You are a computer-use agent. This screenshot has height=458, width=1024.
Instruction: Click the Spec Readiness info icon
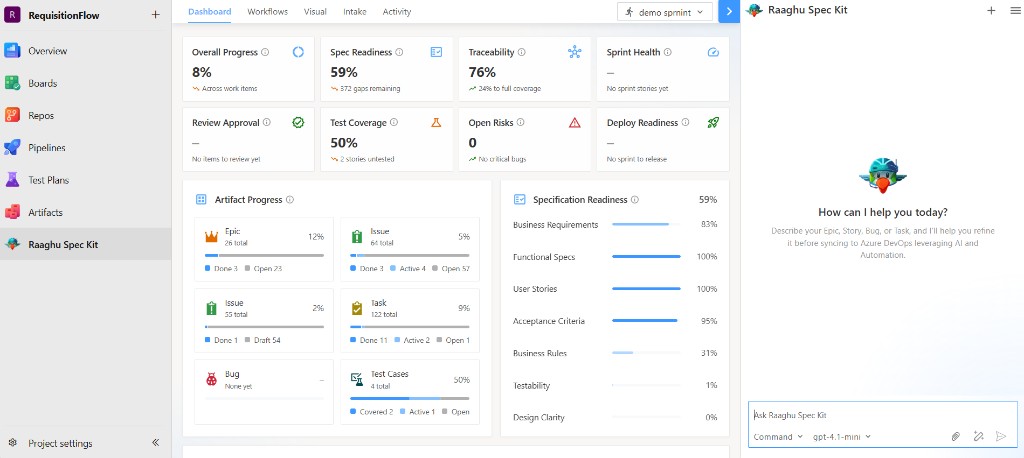click(399, 52)
